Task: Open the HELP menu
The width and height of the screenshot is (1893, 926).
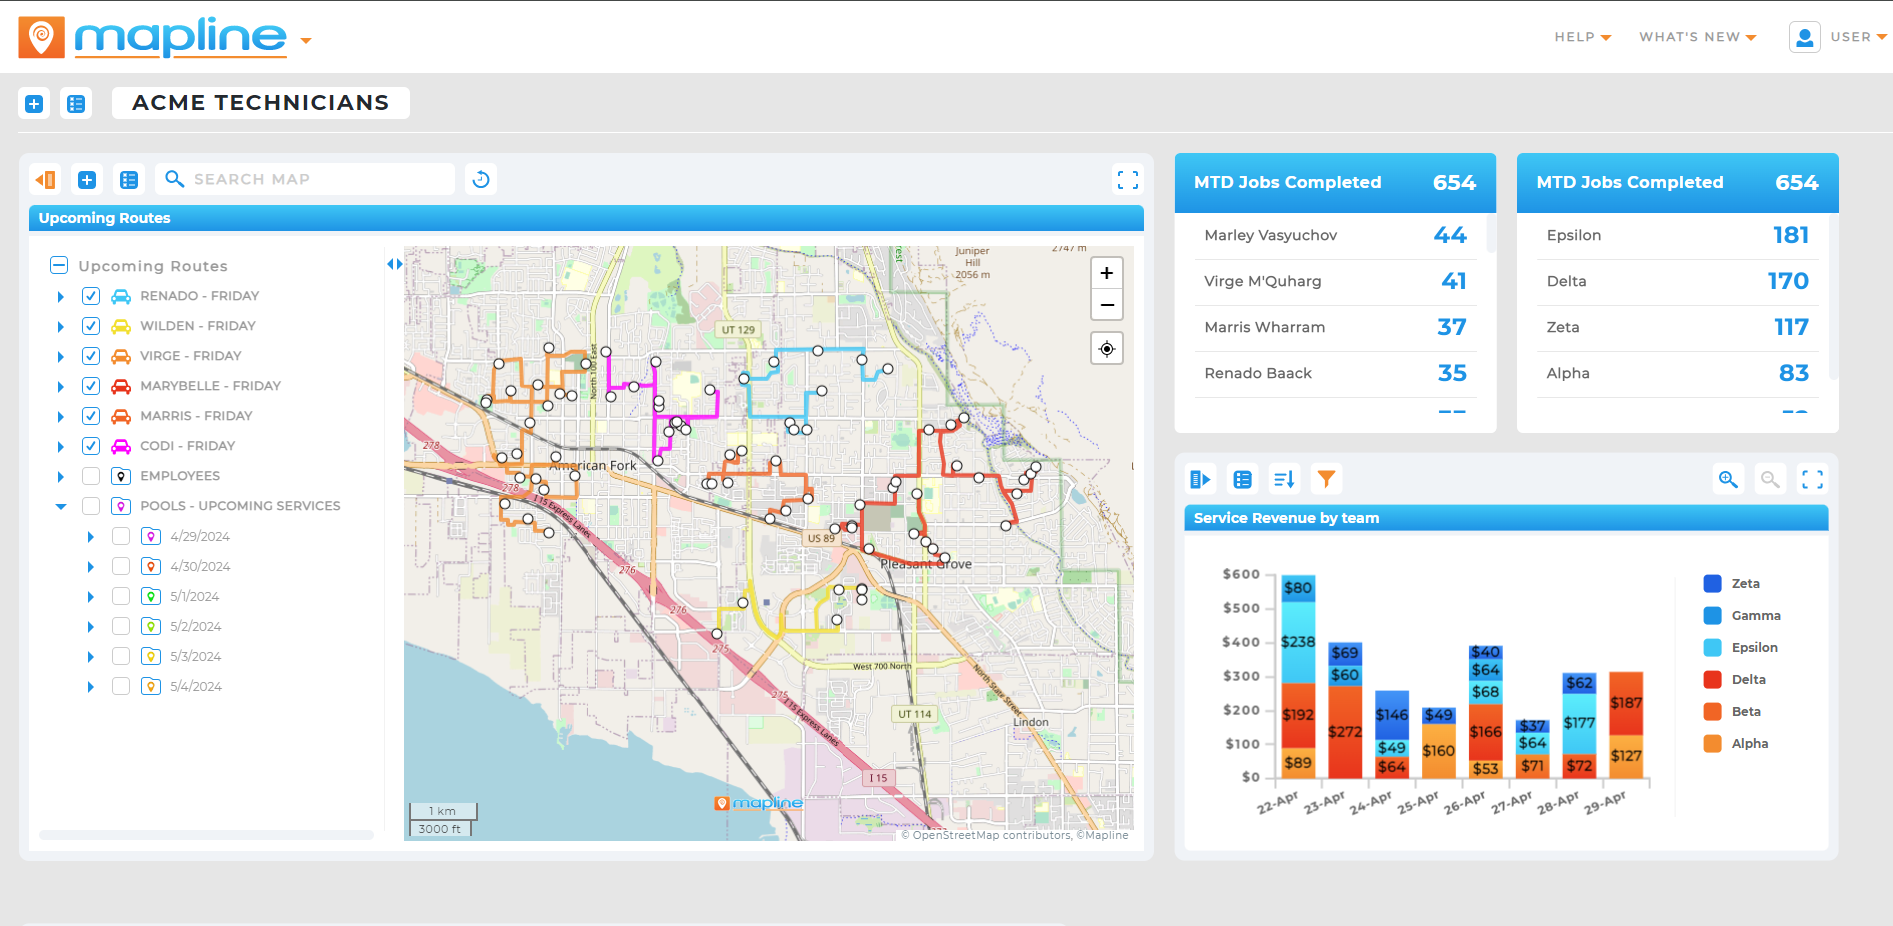Action: click(x=1582, y=37)
